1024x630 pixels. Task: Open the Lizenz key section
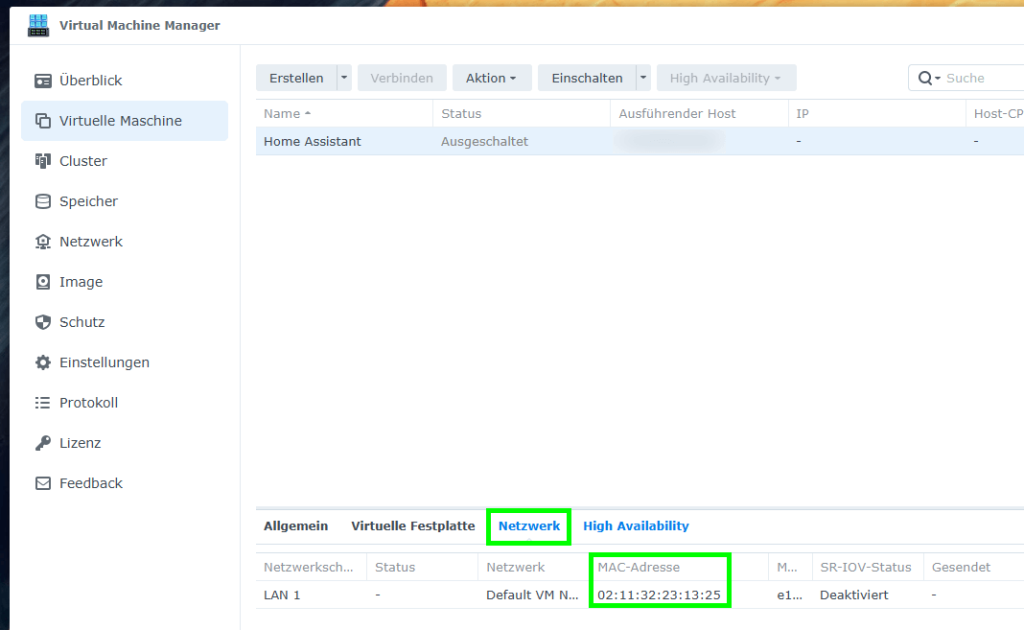[42, 442]
